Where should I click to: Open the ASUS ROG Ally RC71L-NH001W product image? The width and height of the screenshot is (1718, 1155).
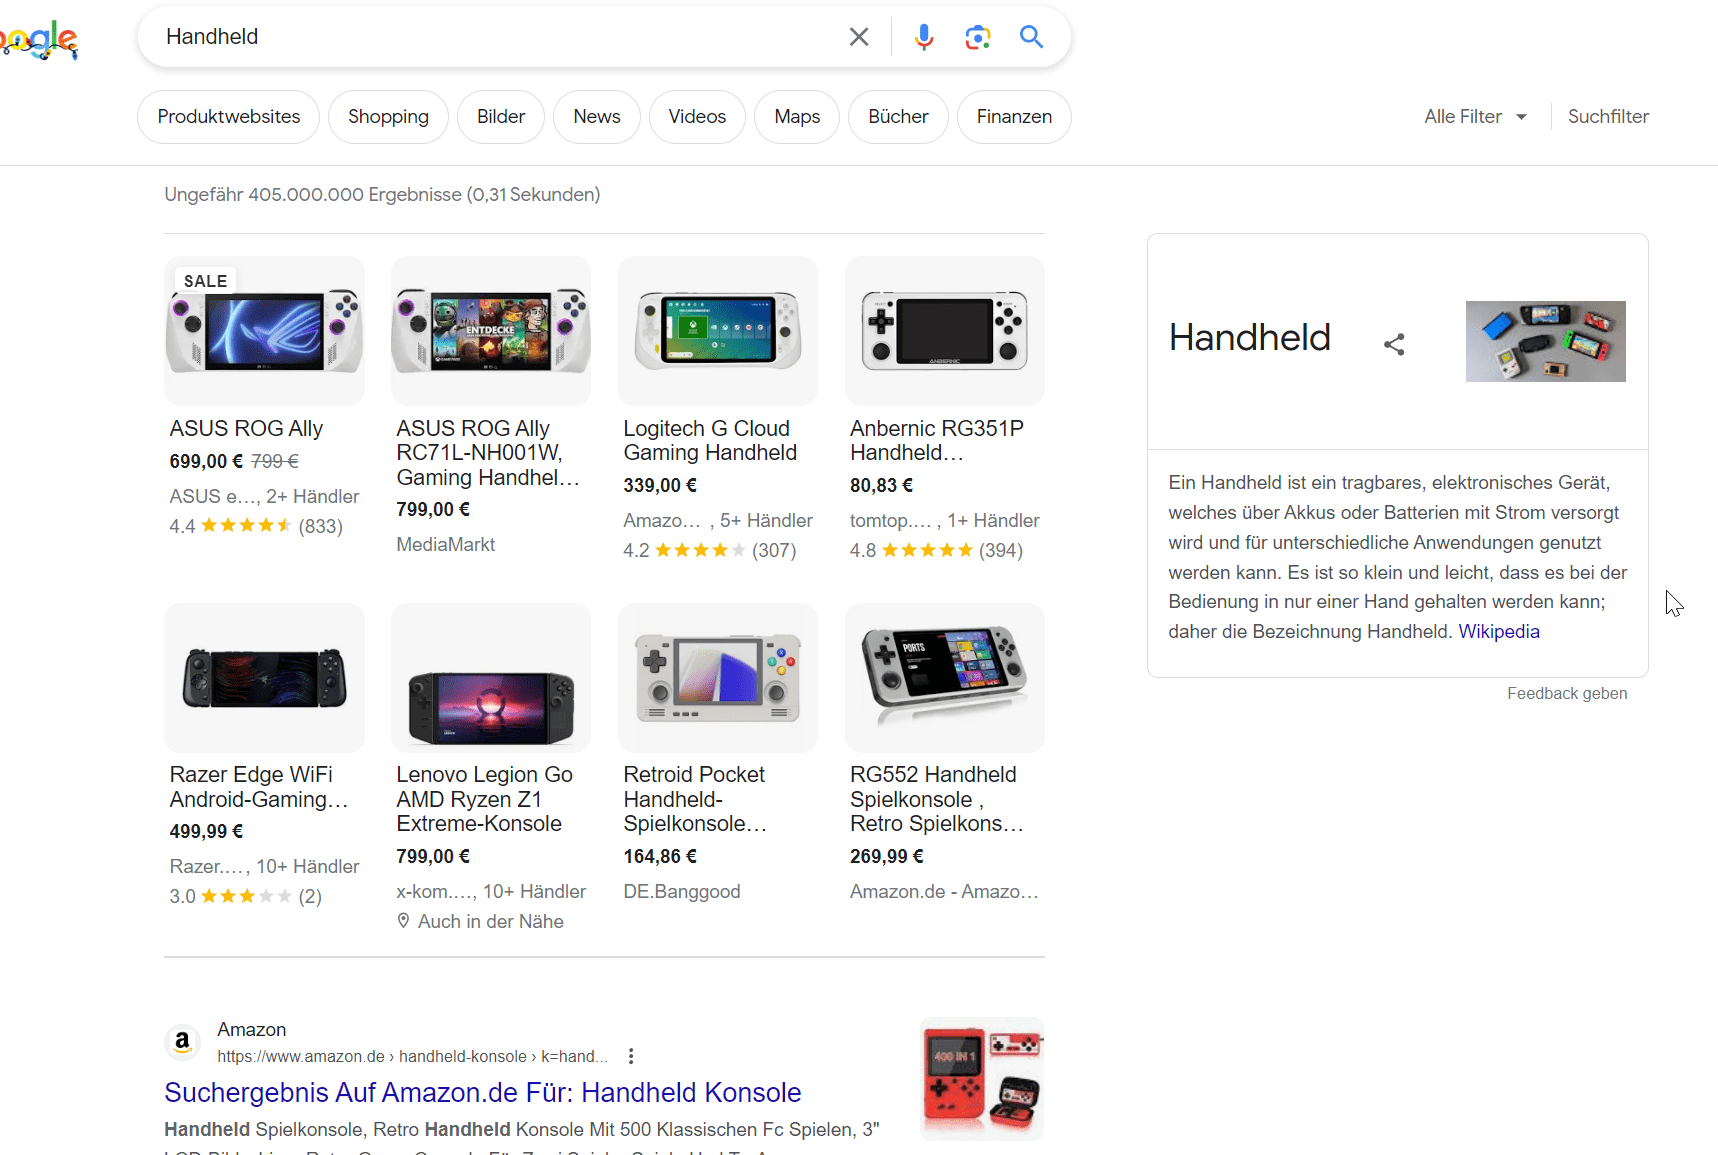[491, 331]
